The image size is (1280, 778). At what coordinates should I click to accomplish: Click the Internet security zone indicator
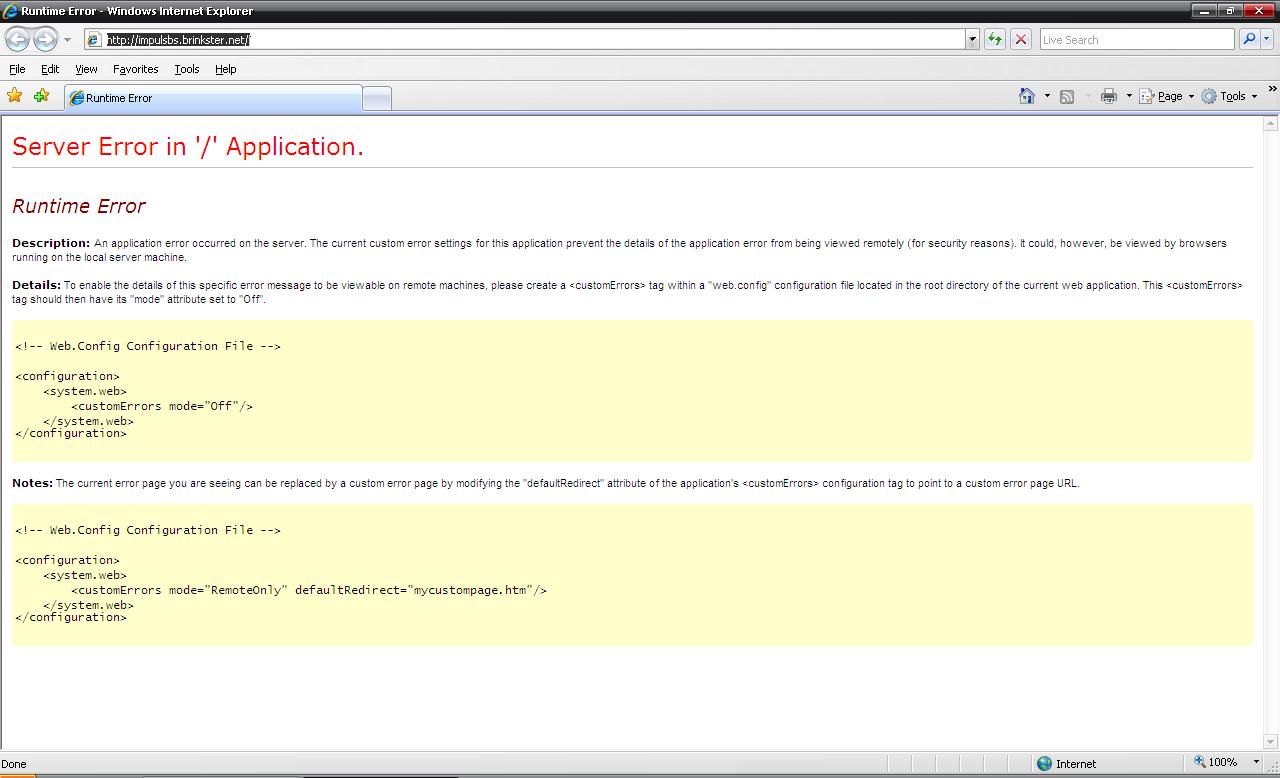[x=1066, y=763]
